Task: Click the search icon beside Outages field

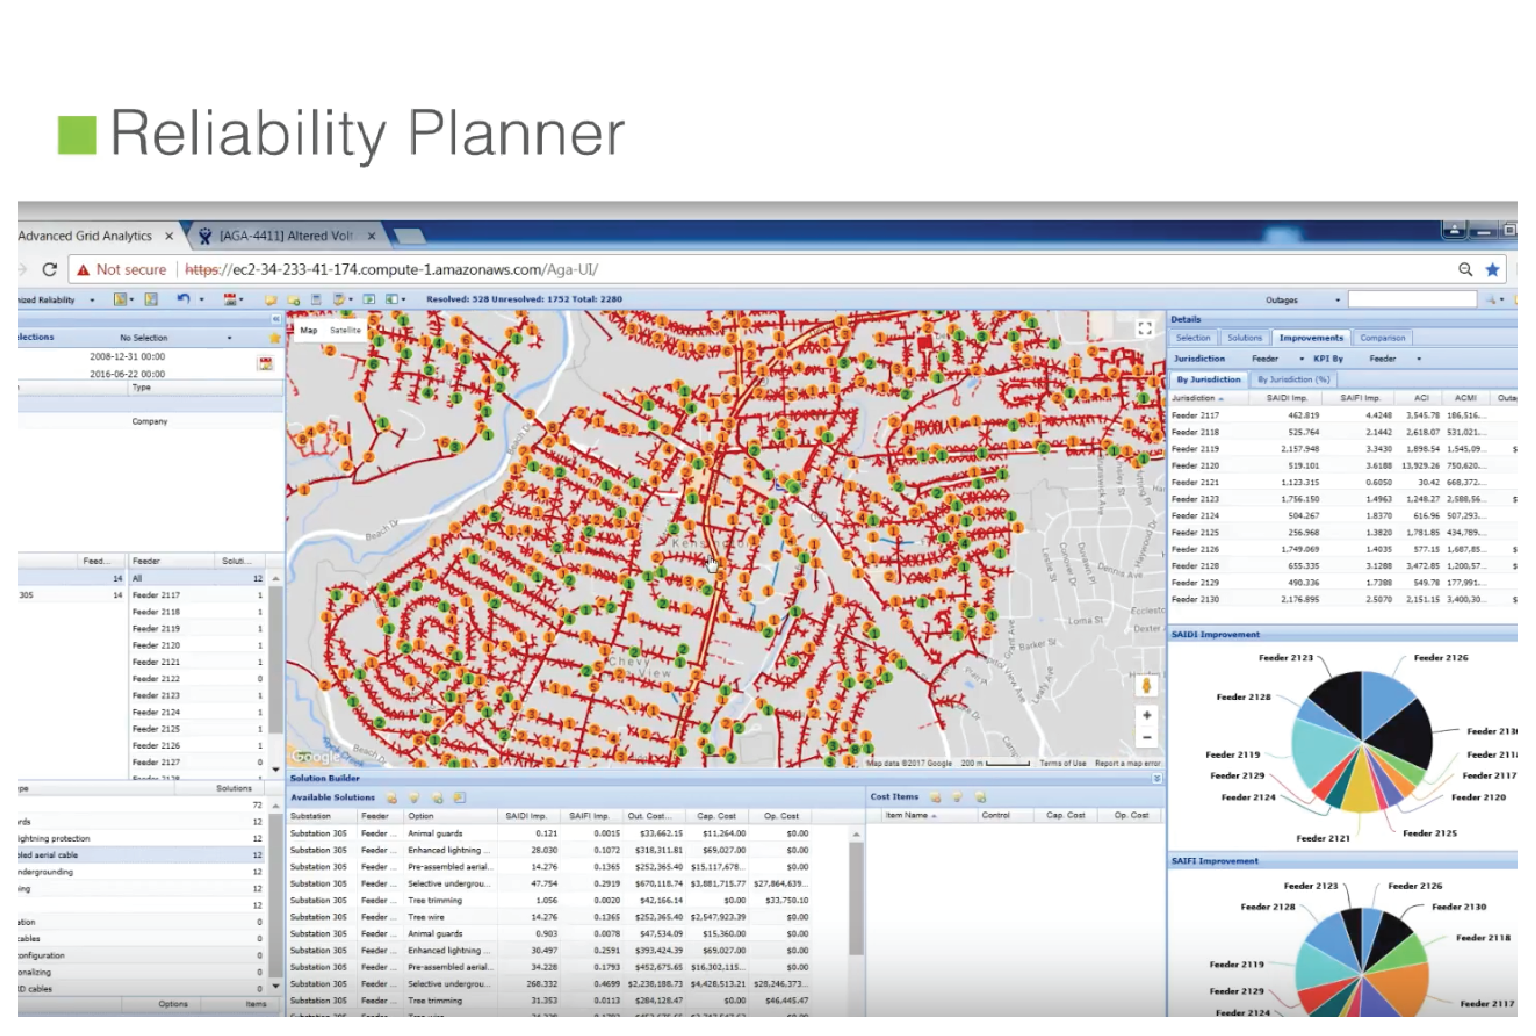Action: (1490, 299)
